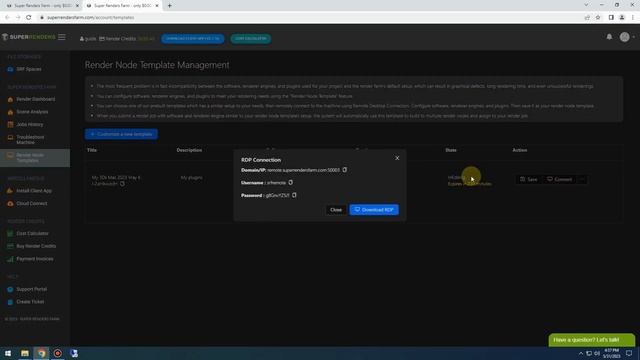Open the Have a question chat widget

pos(592,340)
